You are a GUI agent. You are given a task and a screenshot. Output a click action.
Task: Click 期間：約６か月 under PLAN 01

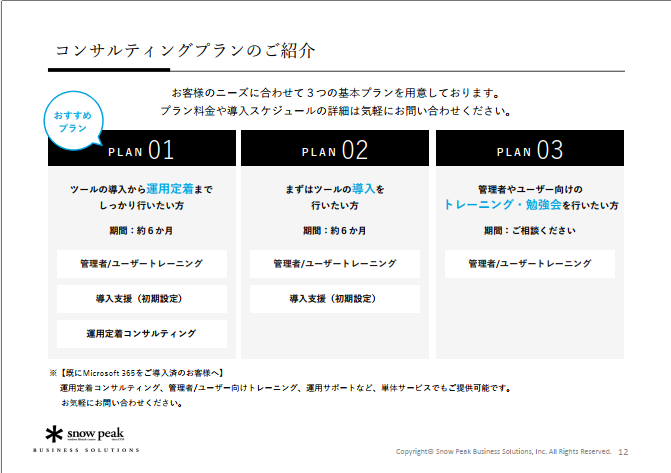(141, 231)
